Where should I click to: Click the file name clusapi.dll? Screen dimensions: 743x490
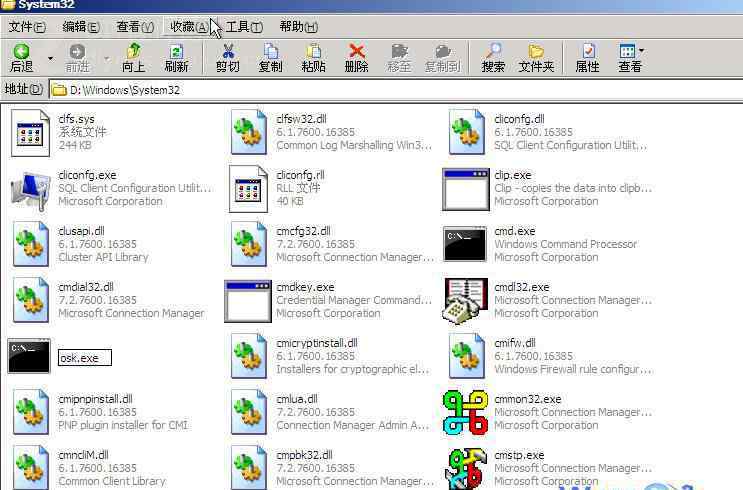pos(81,231)
